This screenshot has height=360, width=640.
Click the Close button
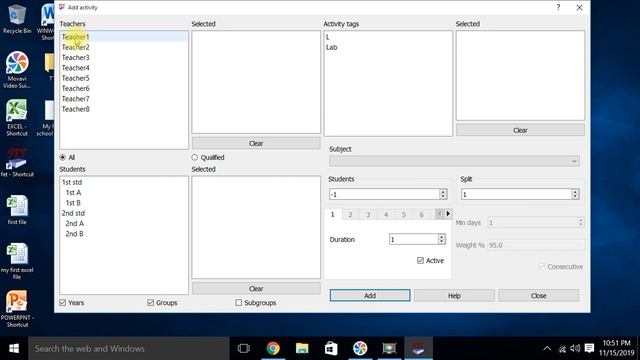pos(539,296)
